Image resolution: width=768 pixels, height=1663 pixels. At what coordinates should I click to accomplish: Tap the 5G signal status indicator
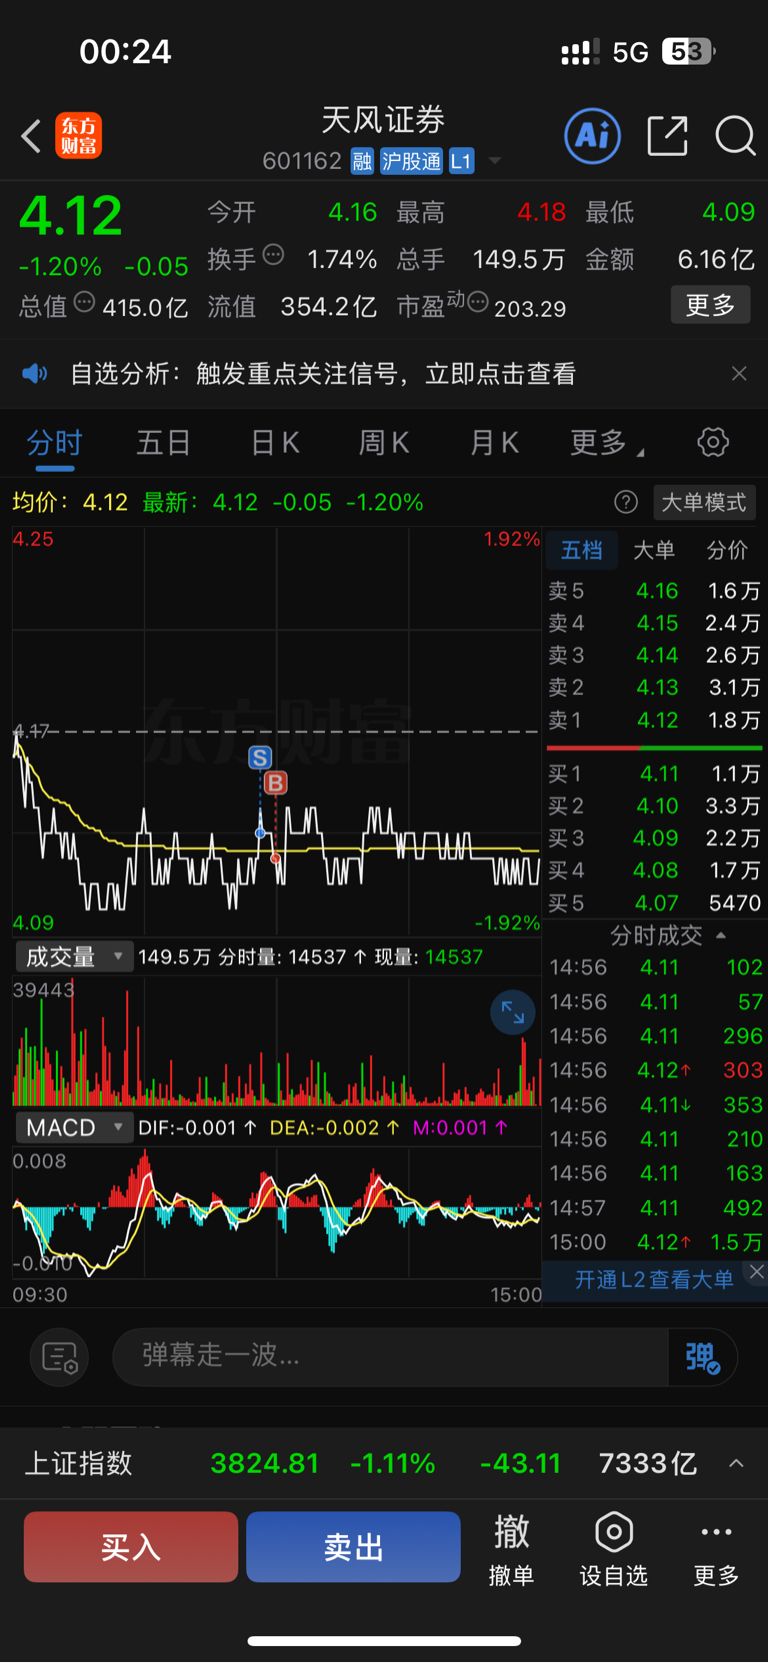click(630, 52)
